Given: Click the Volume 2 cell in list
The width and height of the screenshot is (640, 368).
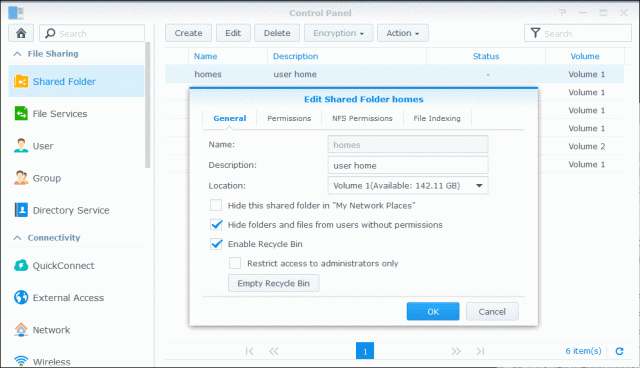Looking at the screenshot, I should [587, 146].
